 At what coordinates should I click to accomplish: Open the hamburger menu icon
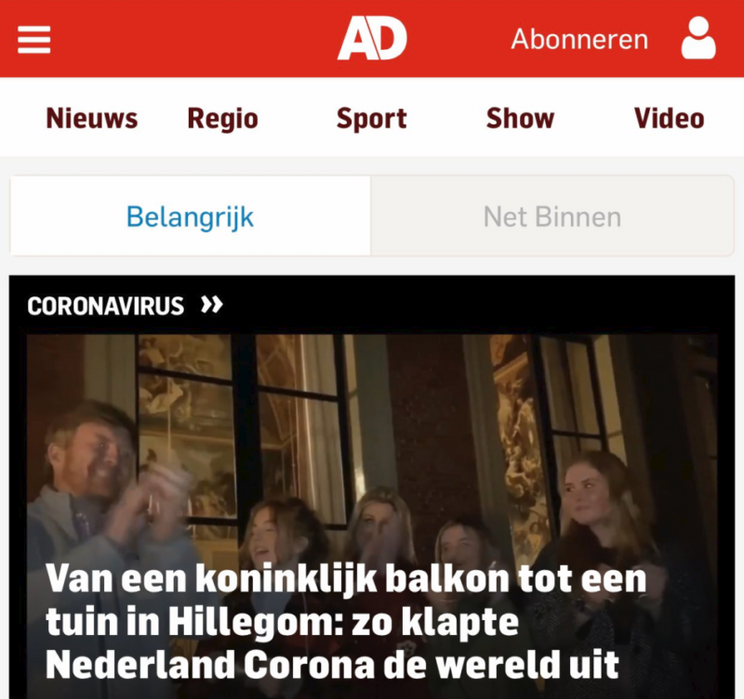pyautogui.click(x=34, y=39)
